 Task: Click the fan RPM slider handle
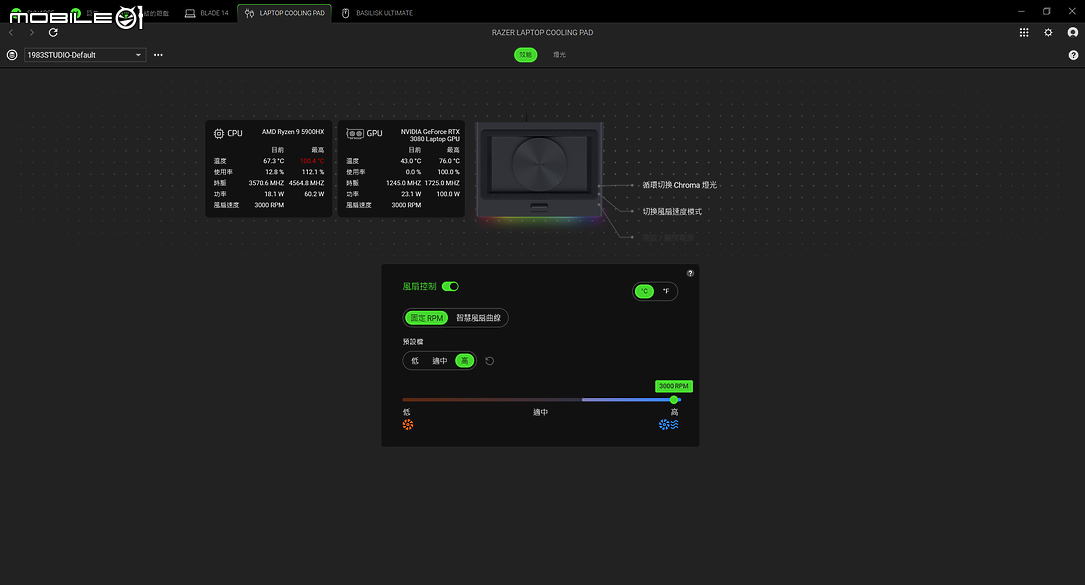pyautogui.click(x=674, y=399)
